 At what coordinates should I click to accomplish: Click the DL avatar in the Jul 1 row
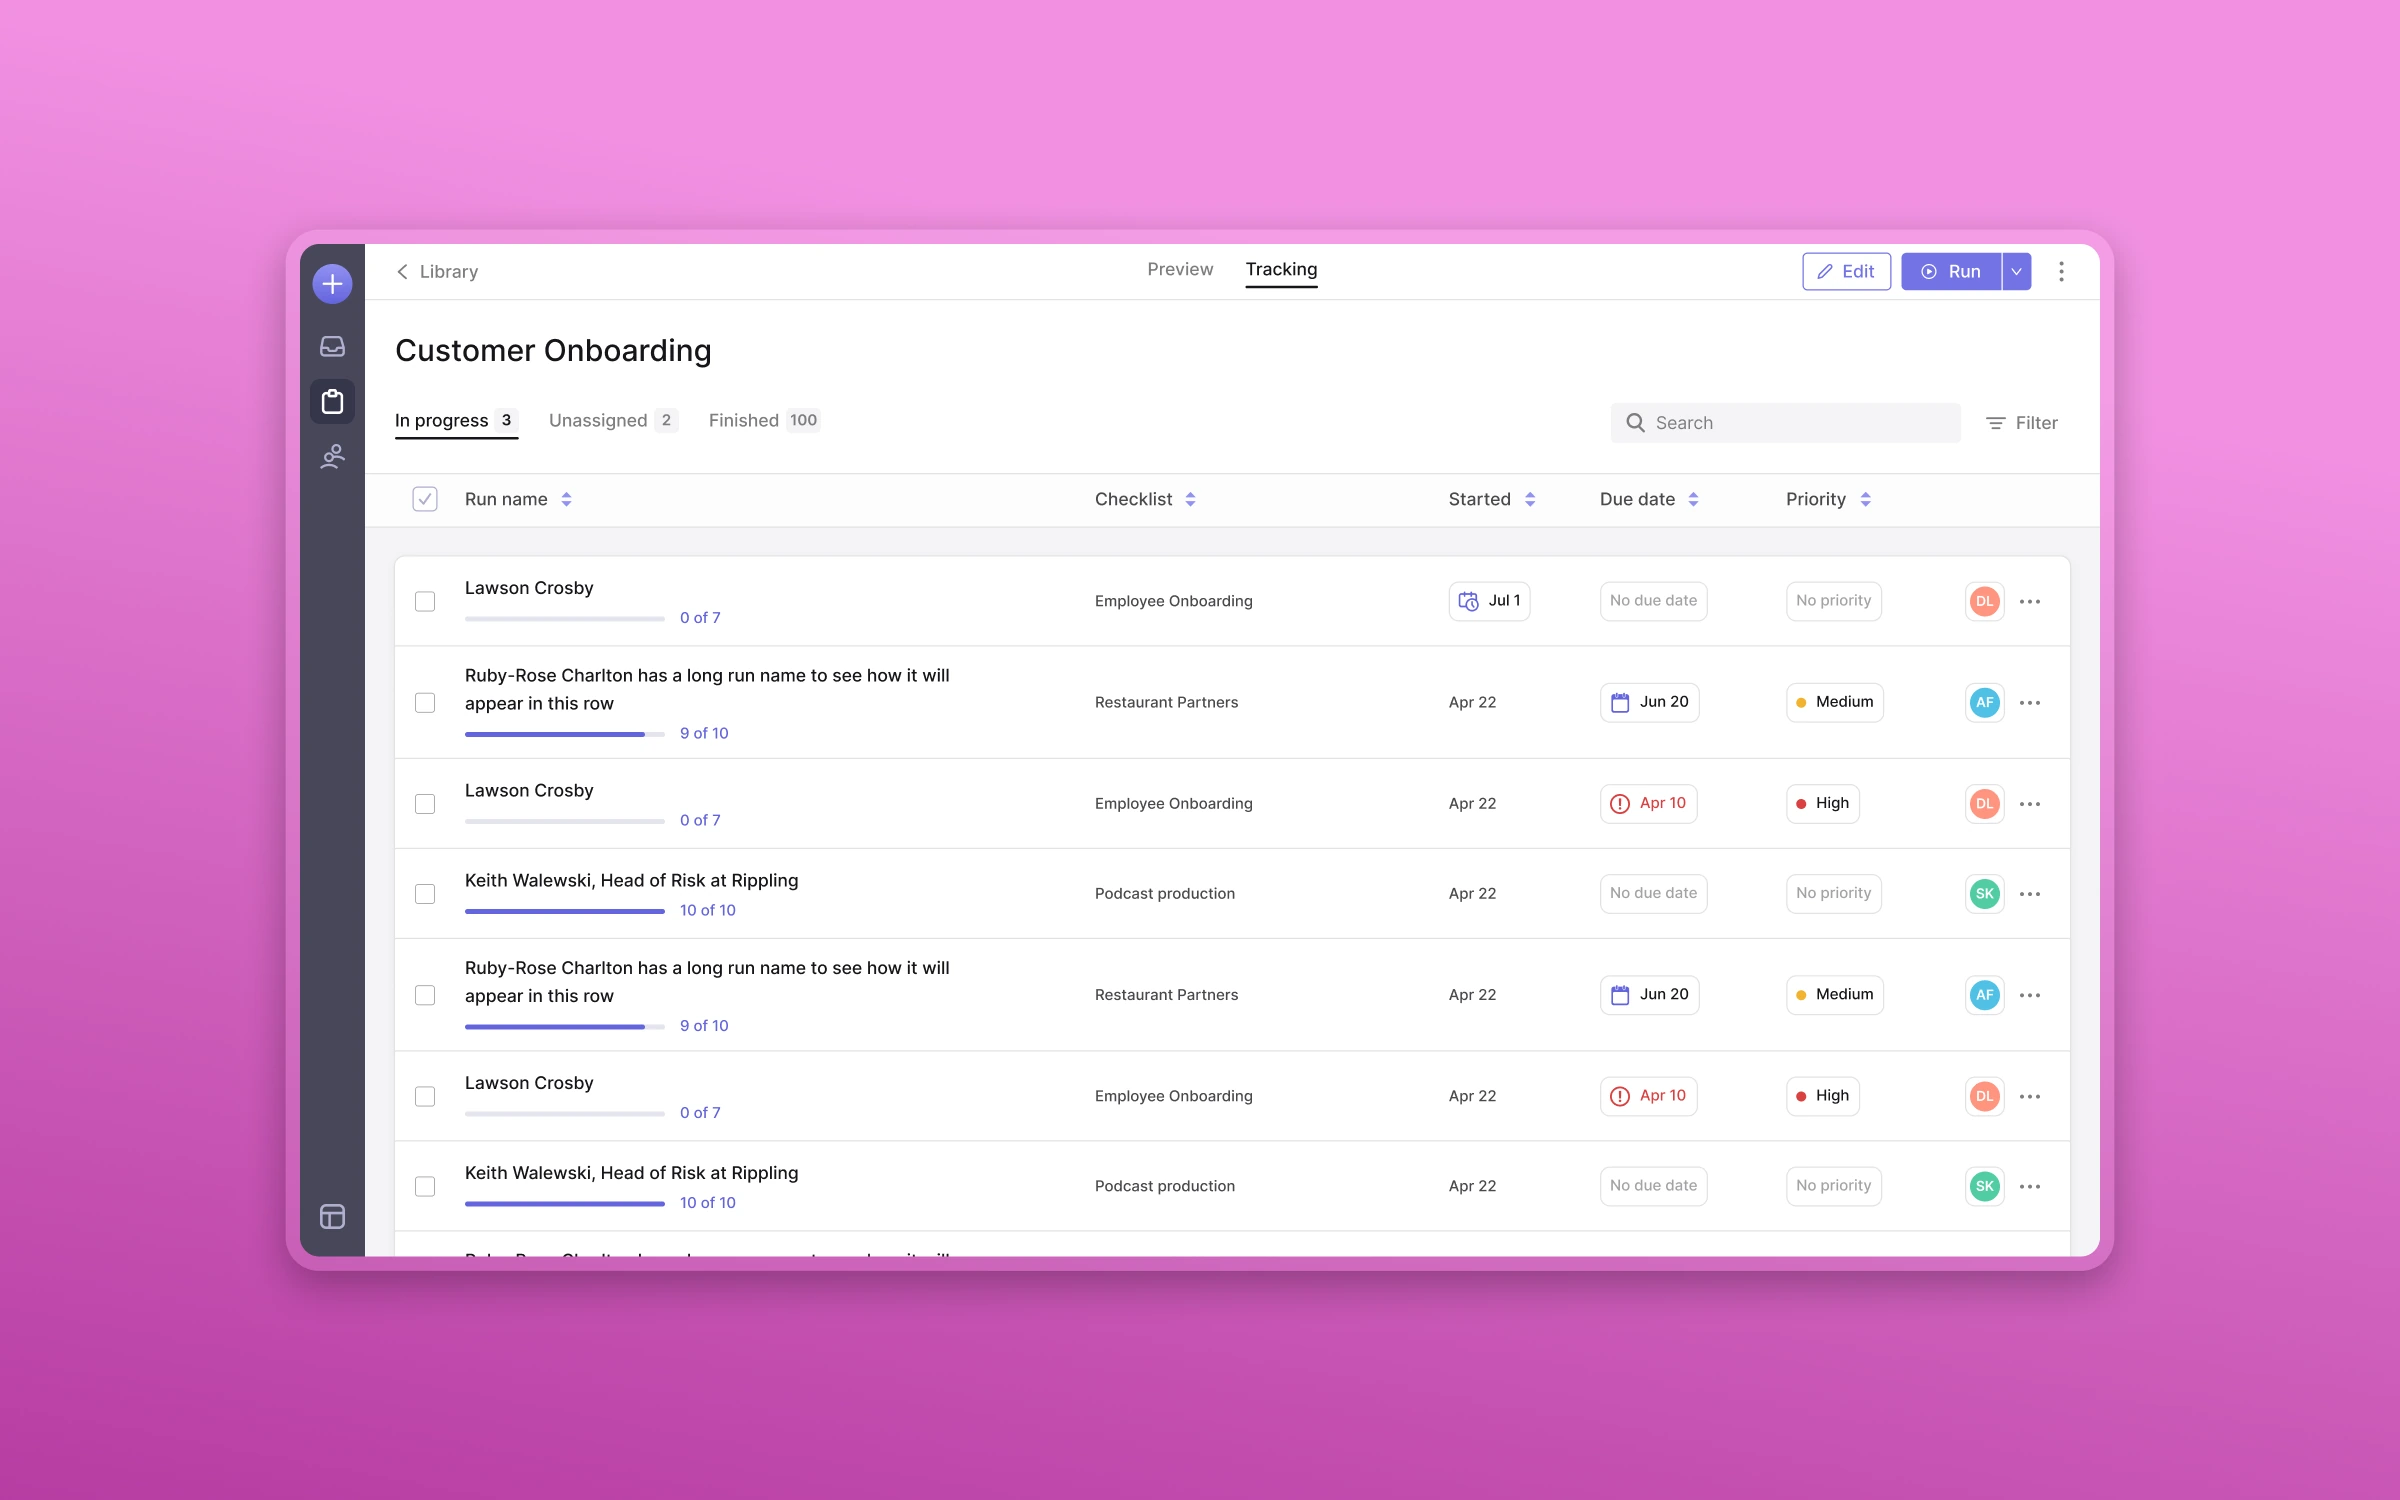(x=1984, y=601)
